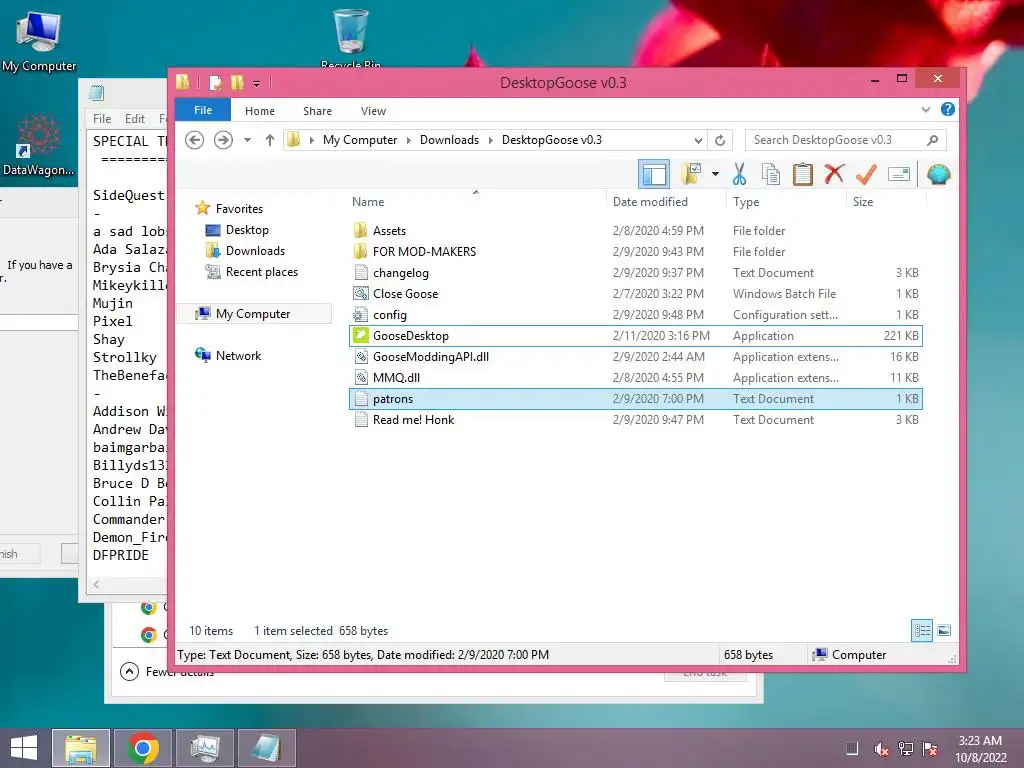Go forward with the right arrow button
The height and width of the screenshot is (768, 1024).
tap(223, 140)
